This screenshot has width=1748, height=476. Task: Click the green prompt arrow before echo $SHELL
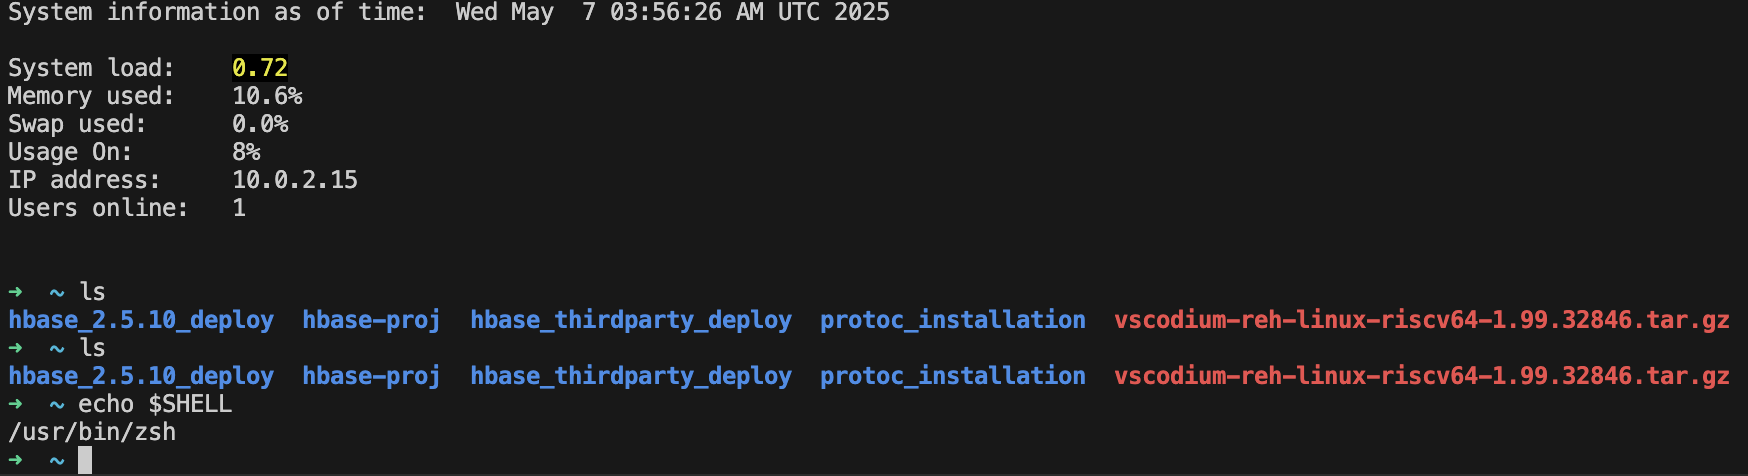(x=15, y=404)
